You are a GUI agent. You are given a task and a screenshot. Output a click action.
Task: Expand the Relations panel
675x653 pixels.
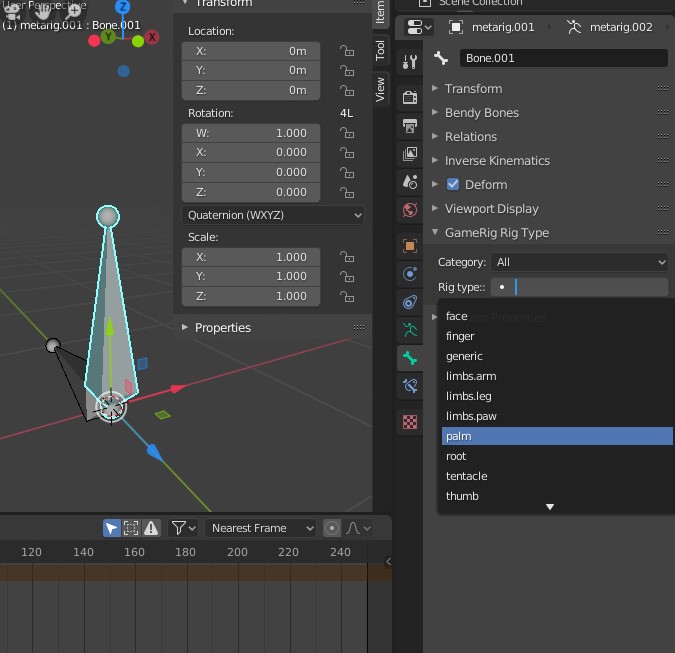point(471,136)
